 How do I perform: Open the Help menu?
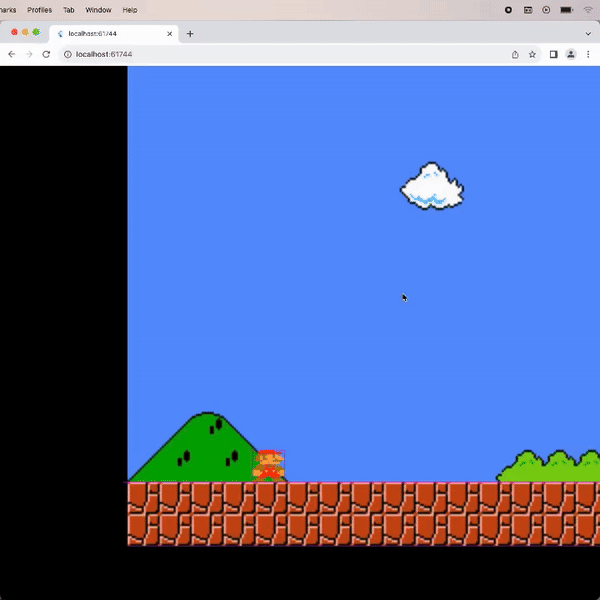(130, 9)
